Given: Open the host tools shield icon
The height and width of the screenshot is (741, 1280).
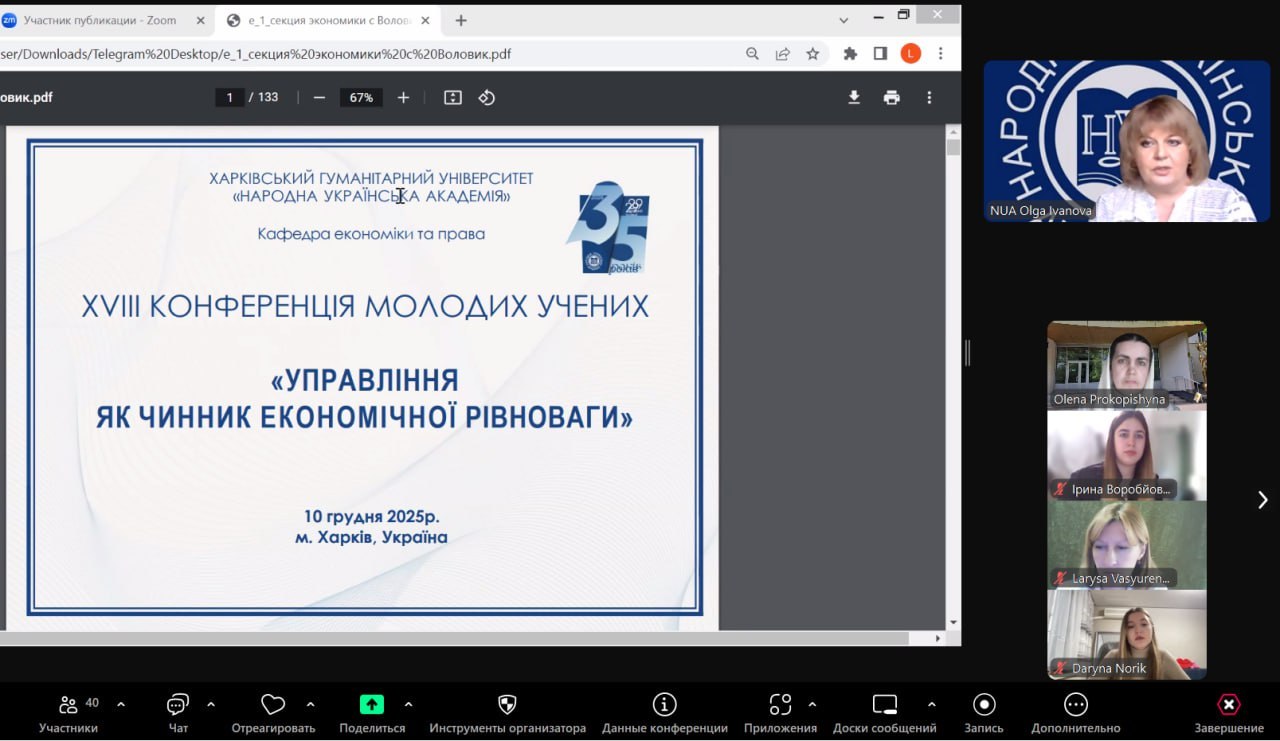Looking at the screenshot, I should [x=507, y=705].
